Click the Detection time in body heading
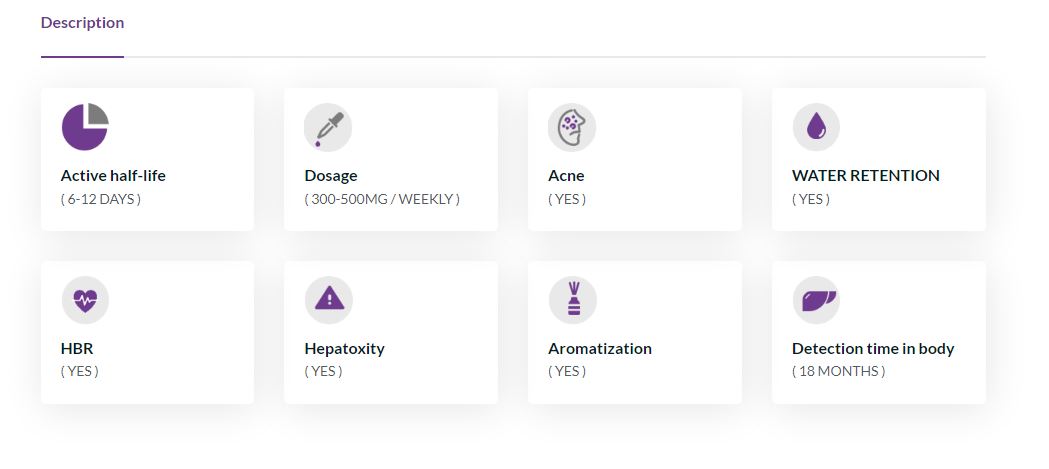This screenshot has height=469, width=1049. pos(873,349)
